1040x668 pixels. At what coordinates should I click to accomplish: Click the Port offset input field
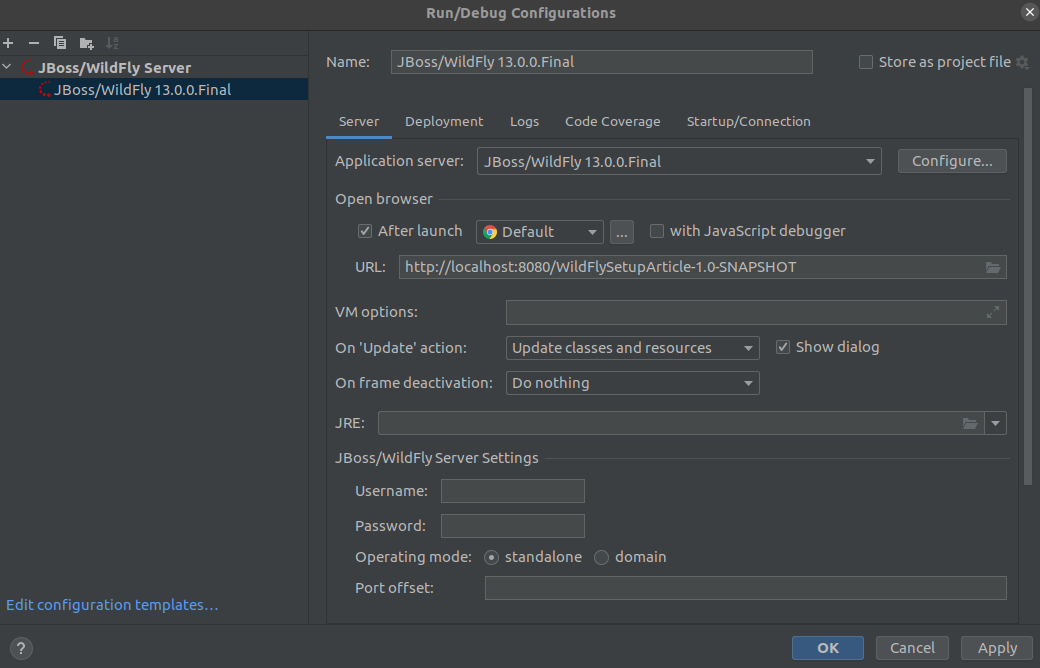[x=745, y=587]
